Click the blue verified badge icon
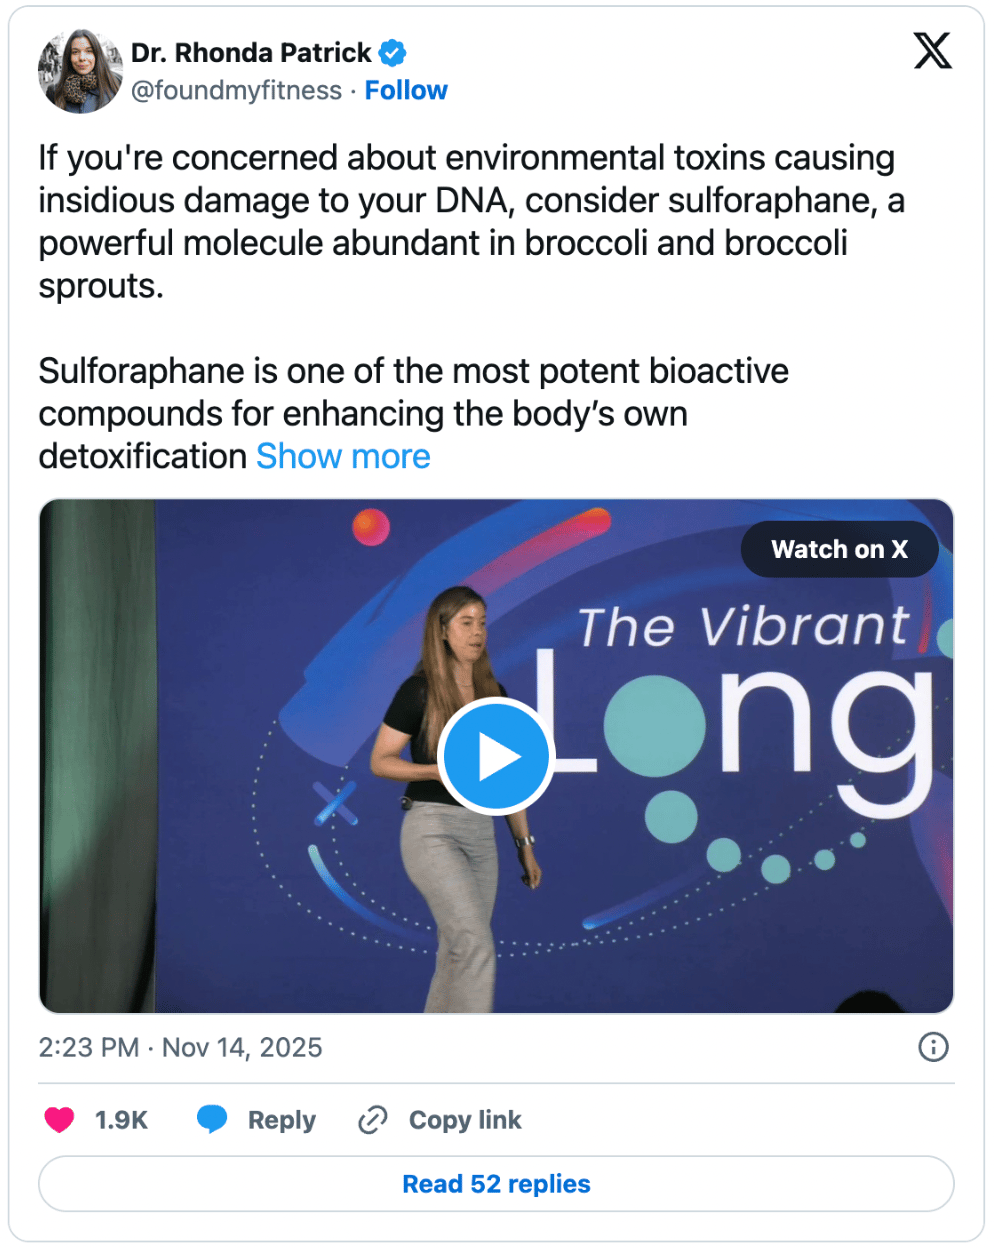This screenshot has height=1248, width=994. [x=392, y=53]
